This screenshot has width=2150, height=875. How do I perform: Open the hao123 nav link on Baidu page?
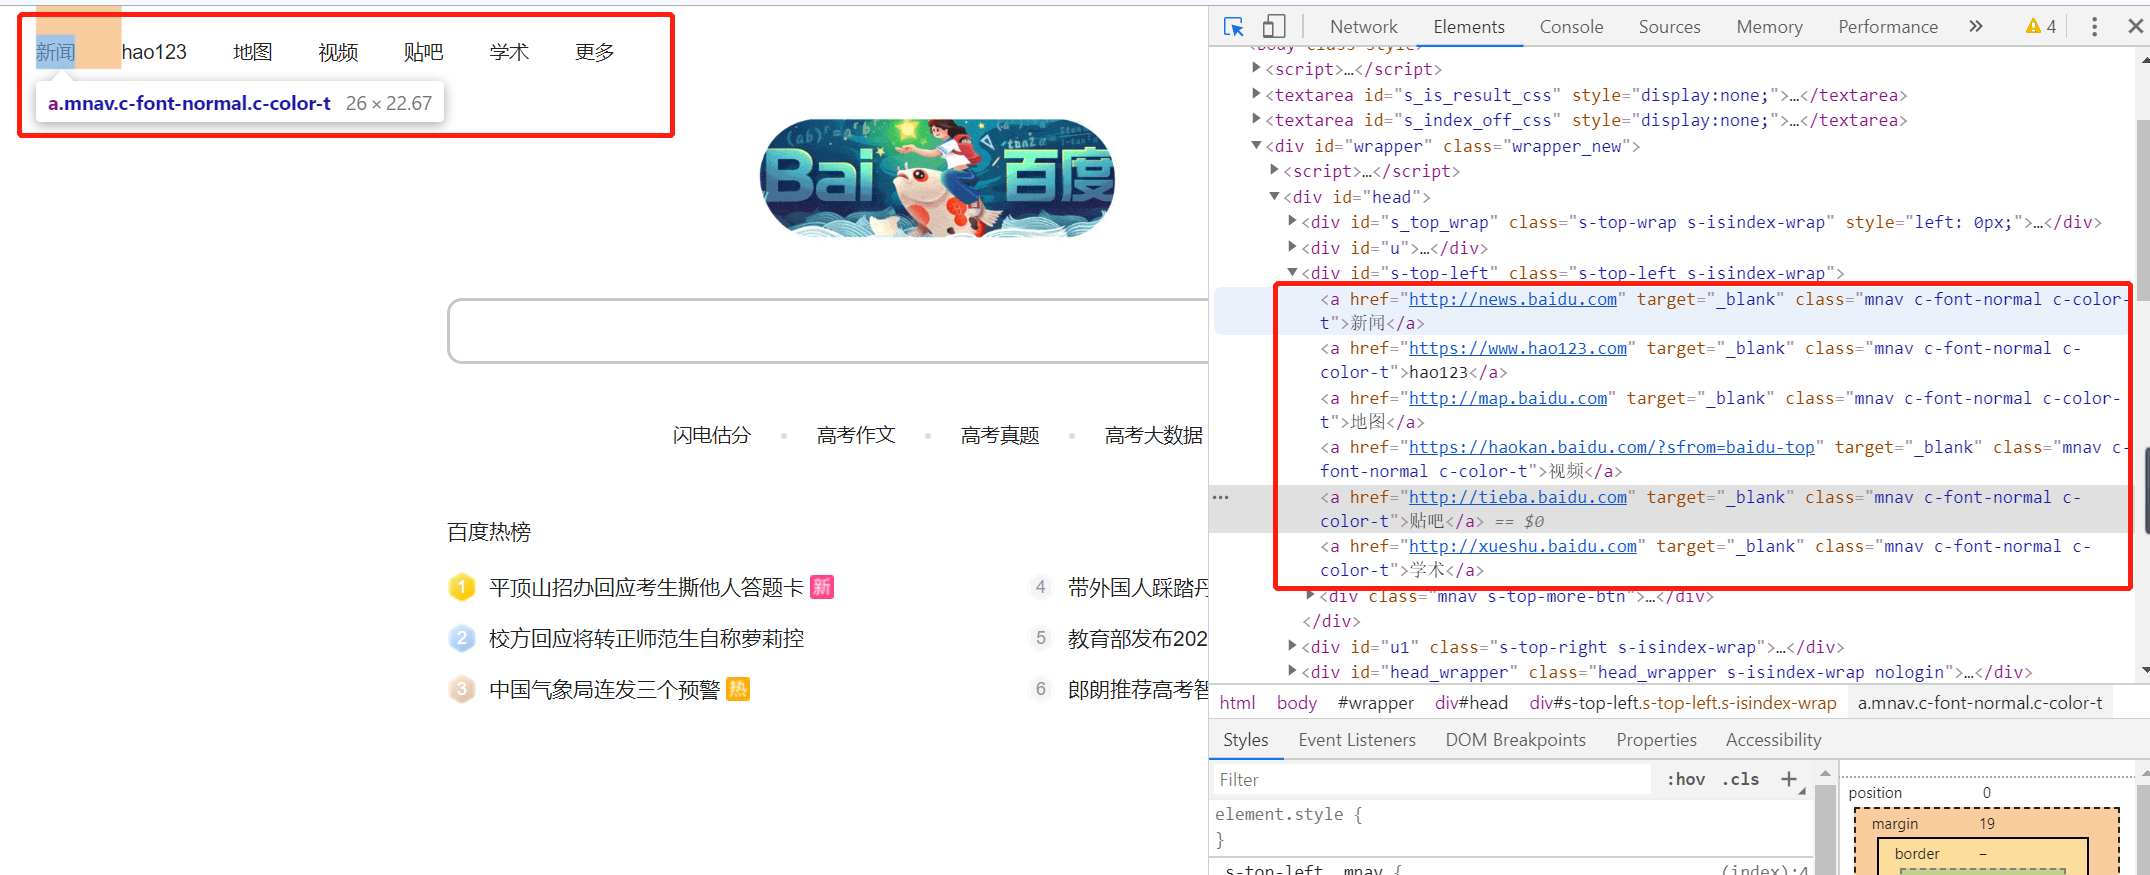tap(154, 52)
